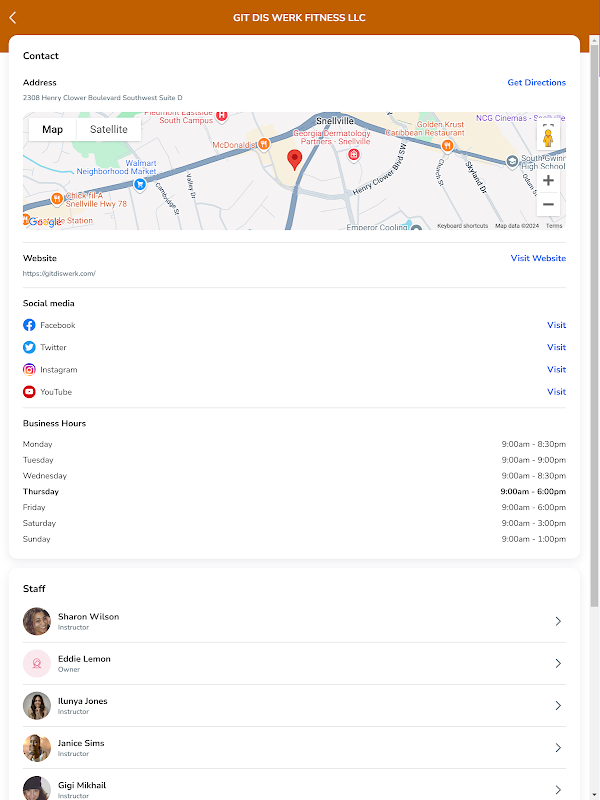Viewport: 600px width, 800px height.
Task: Click the Walmart Neighborhood Market cart marker
Action: (140, 185)
